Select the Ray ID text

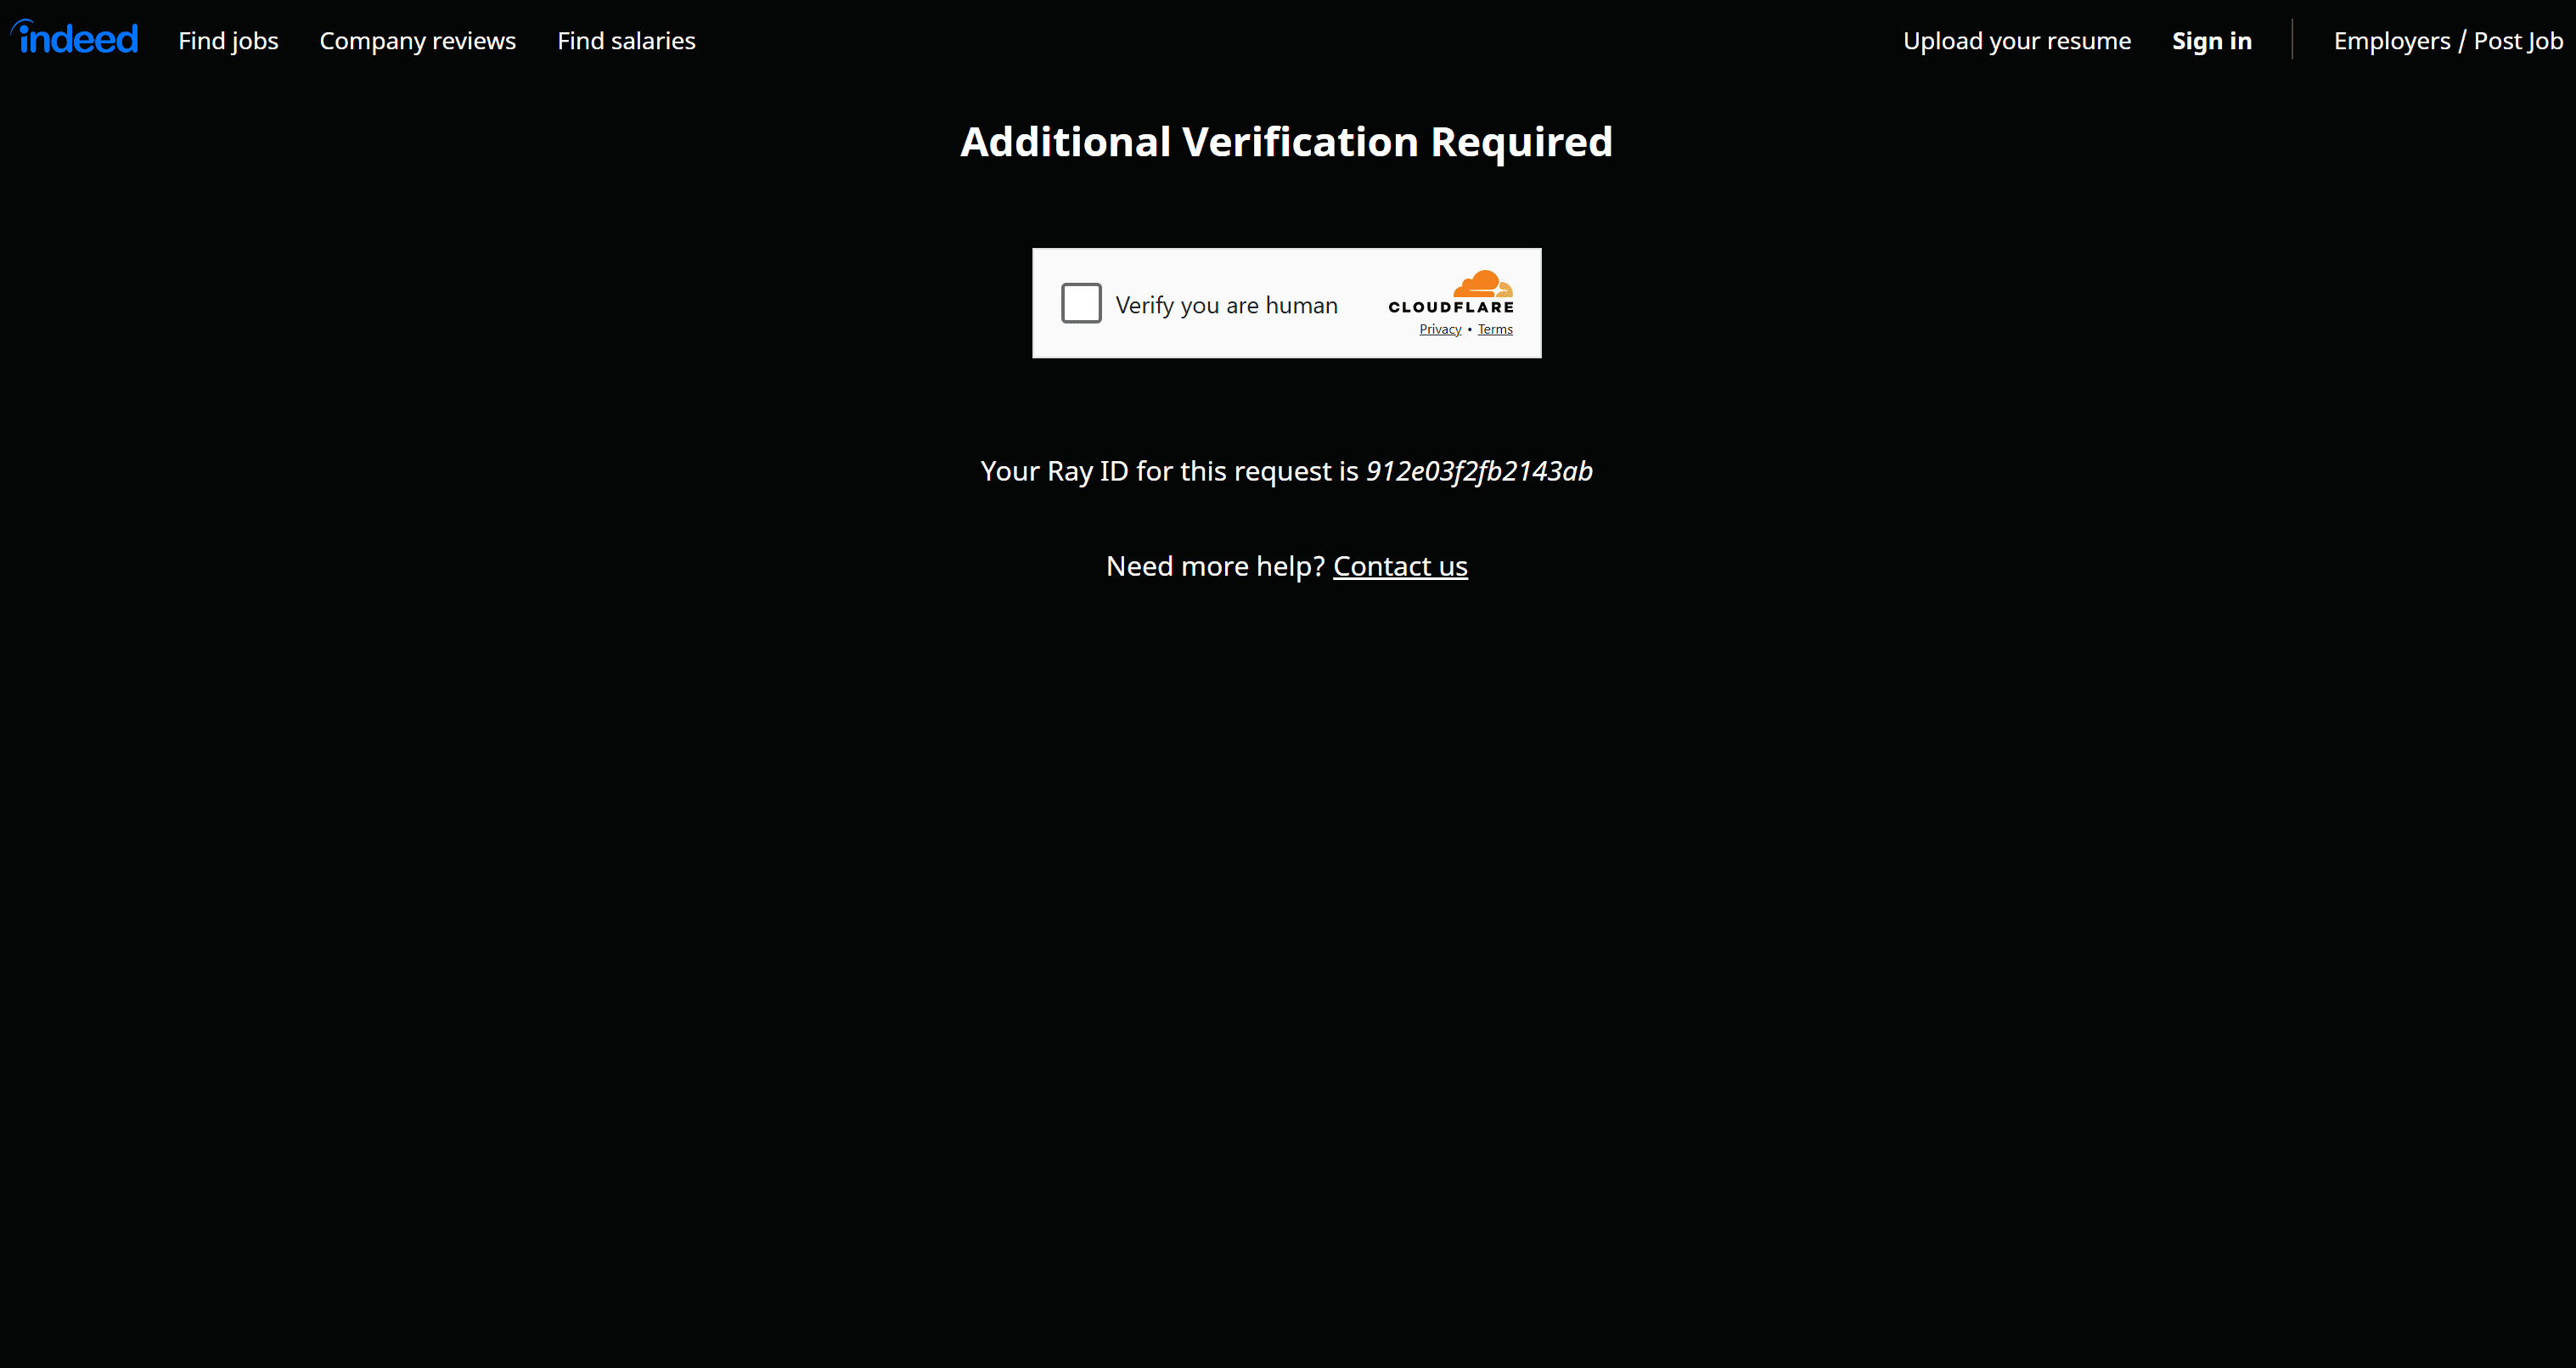click(1479, 471)
